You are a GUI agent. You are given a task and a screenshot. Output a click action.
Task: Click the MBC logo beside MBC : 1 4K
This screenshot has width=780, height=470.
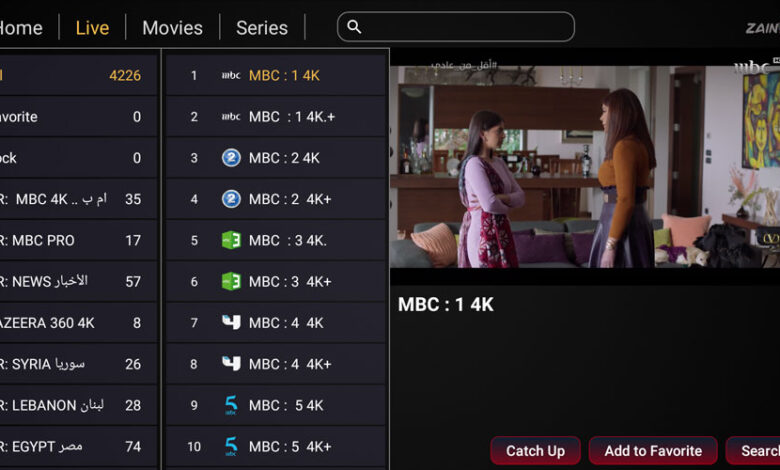coord(231,76)
